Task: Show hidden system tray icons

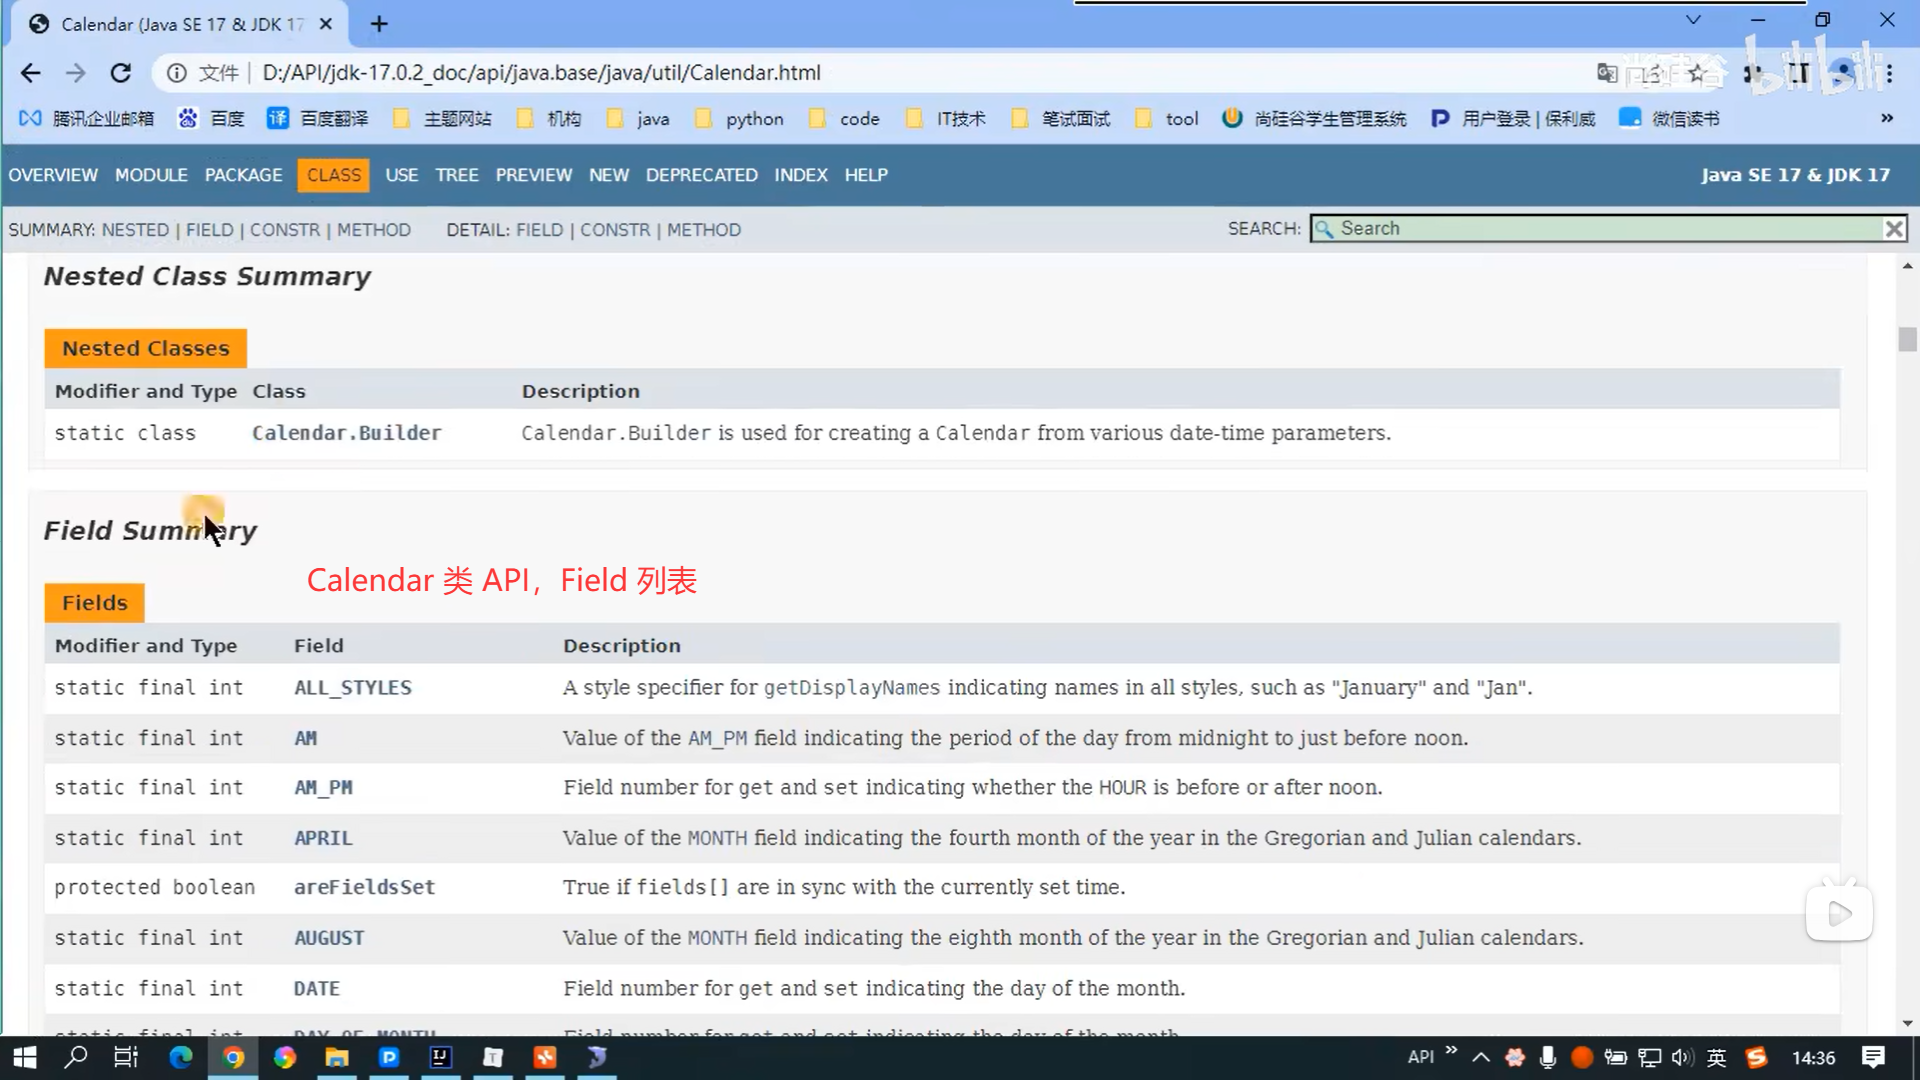Action: [1481, 1057]
